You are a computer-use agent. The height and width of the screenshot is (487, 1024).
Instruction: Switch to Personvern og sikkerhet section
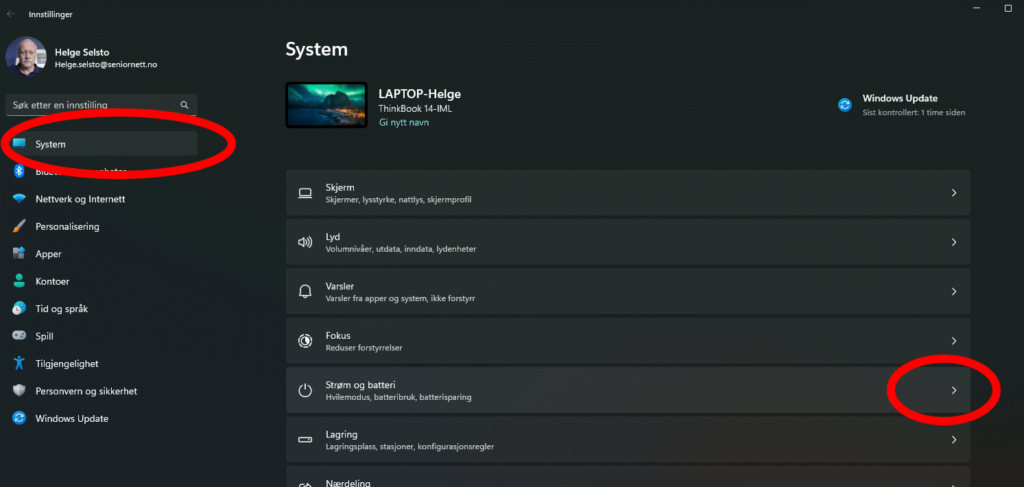(86, 391)
